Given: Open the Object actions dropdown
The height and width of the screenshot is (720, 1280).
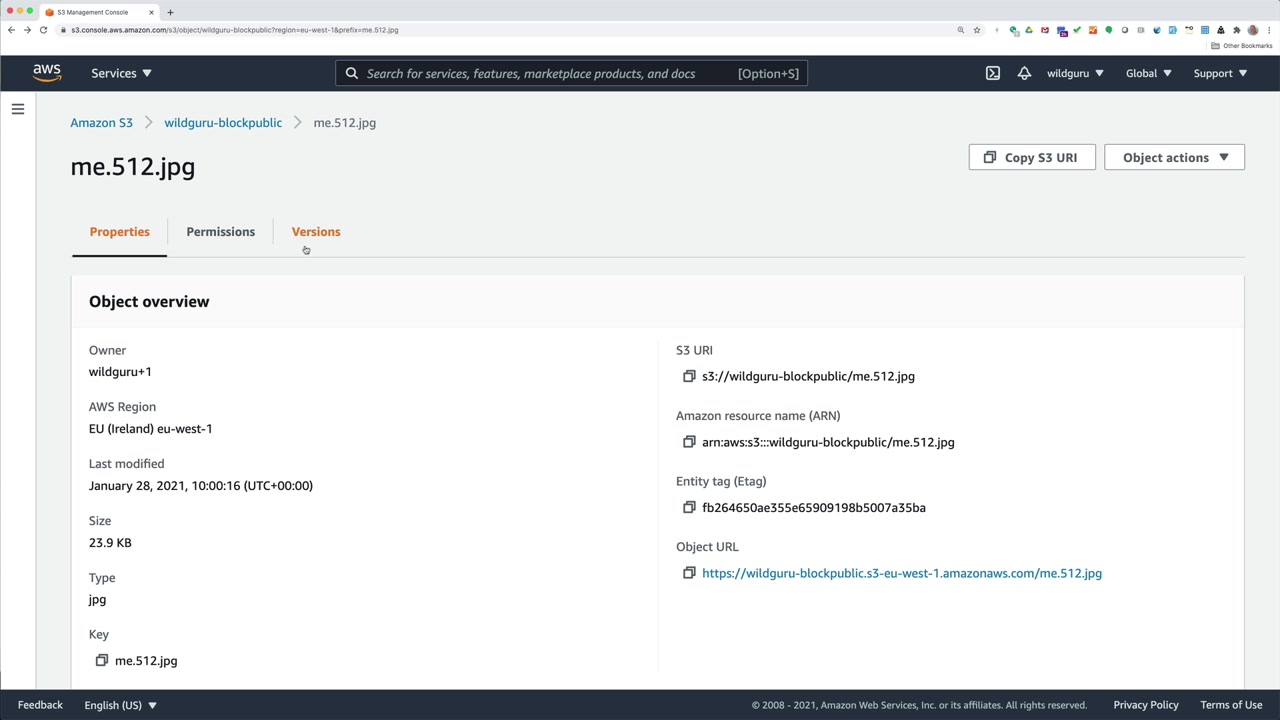Looking at the screenshot, I should coord(1174,158).
